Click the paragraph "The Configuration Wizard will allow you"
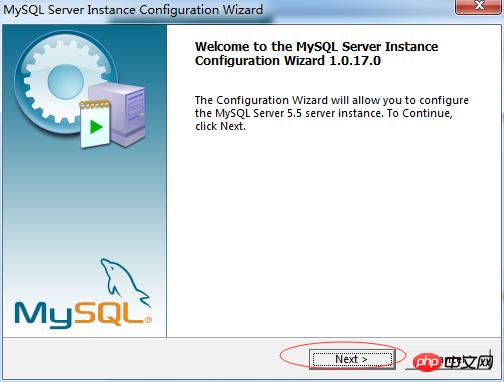The image size is (504, 382). click(x=332, y=113)
